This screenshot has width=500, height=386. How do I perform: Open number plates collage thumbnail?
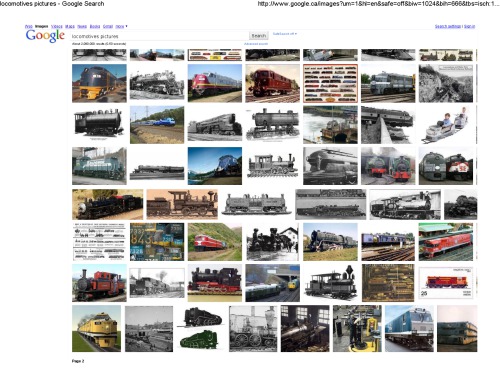click(157, 242)
